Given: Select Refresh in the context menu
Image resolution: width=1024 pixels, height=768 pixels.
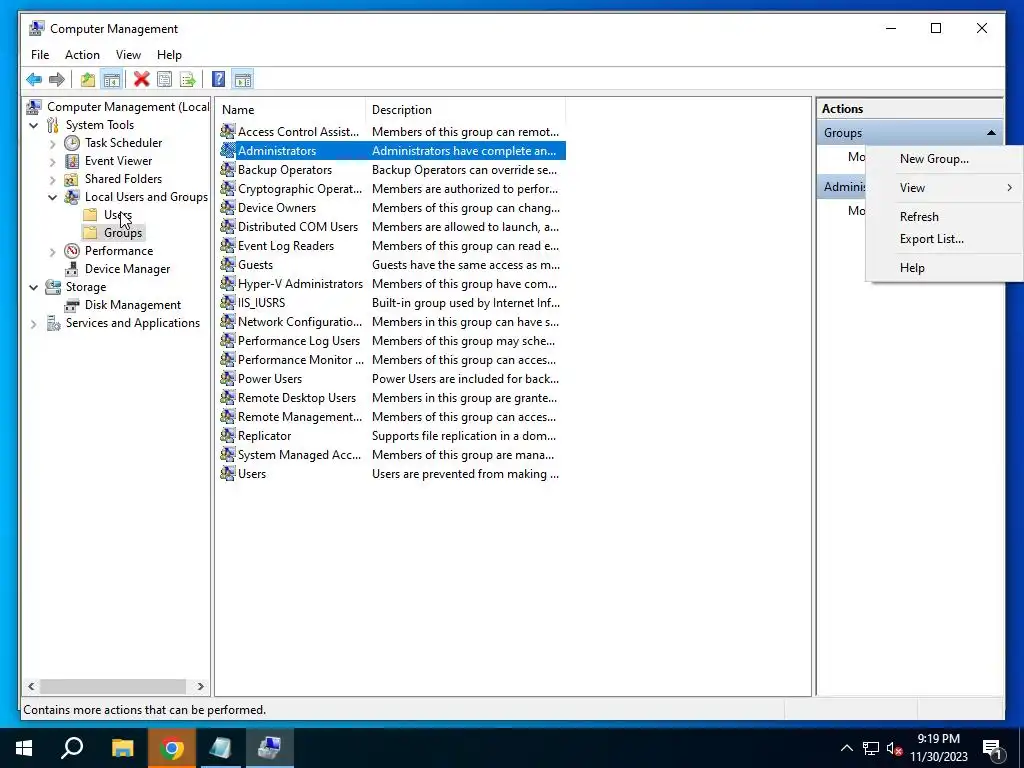Looking at the screenshot, I should point(945,217).
